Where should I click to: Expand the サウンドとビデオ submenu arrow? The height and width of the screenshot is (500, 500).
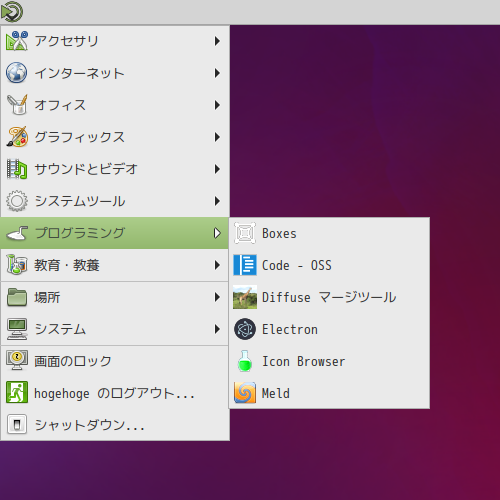(x=217, y=169)
